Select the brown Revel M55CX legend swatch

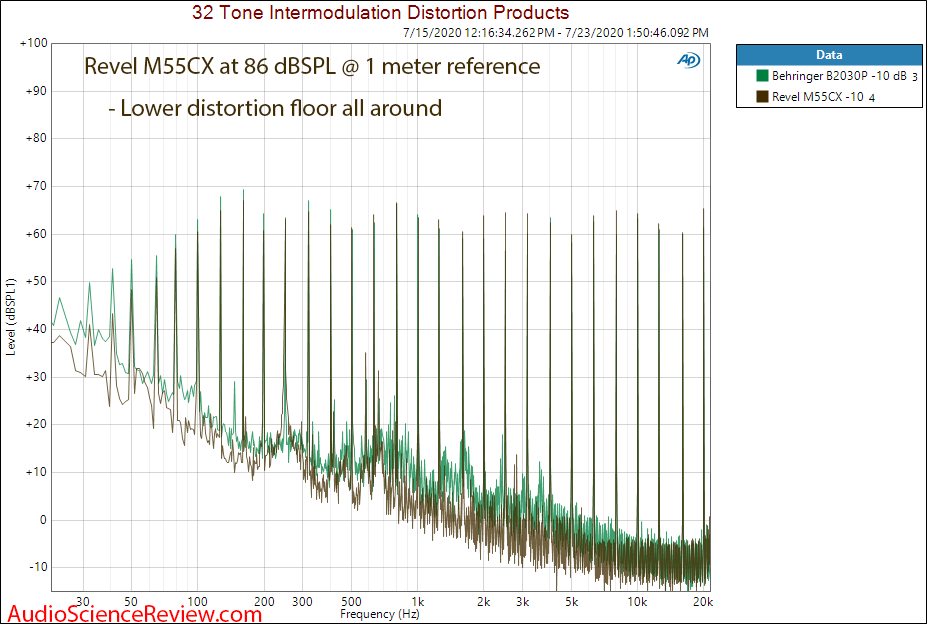(x=762, y=96)
